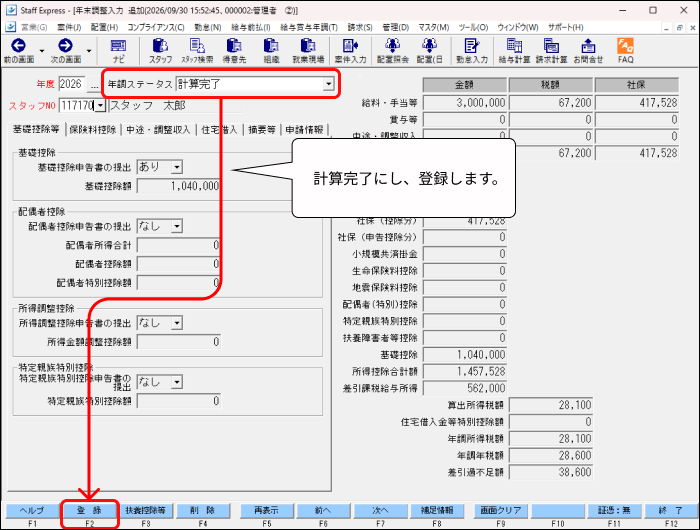Open the 案件(J) menu
This screenshot has height=530, width=700.
point(69,27)
